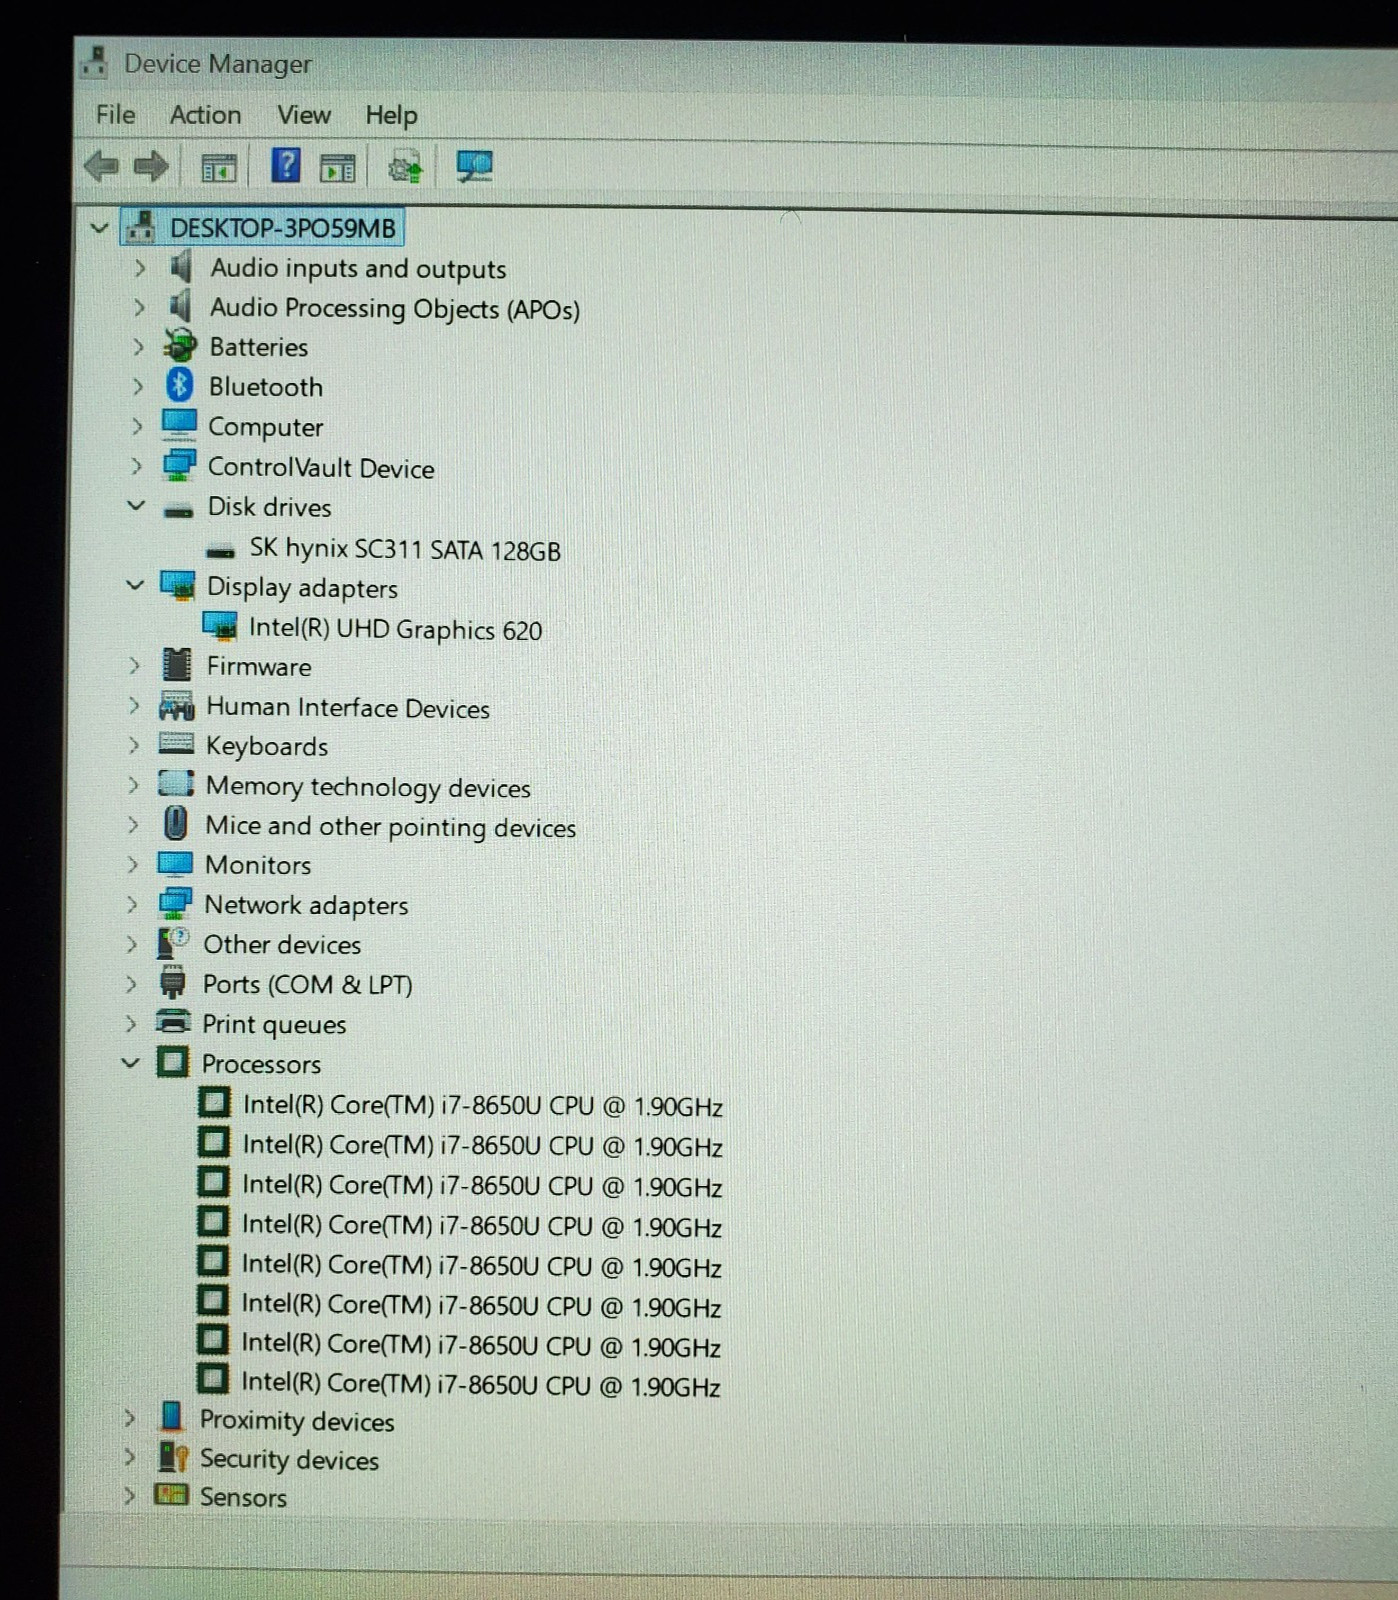Click Show/Hide Console Tree toolbar icon

(x=218, y=168)
